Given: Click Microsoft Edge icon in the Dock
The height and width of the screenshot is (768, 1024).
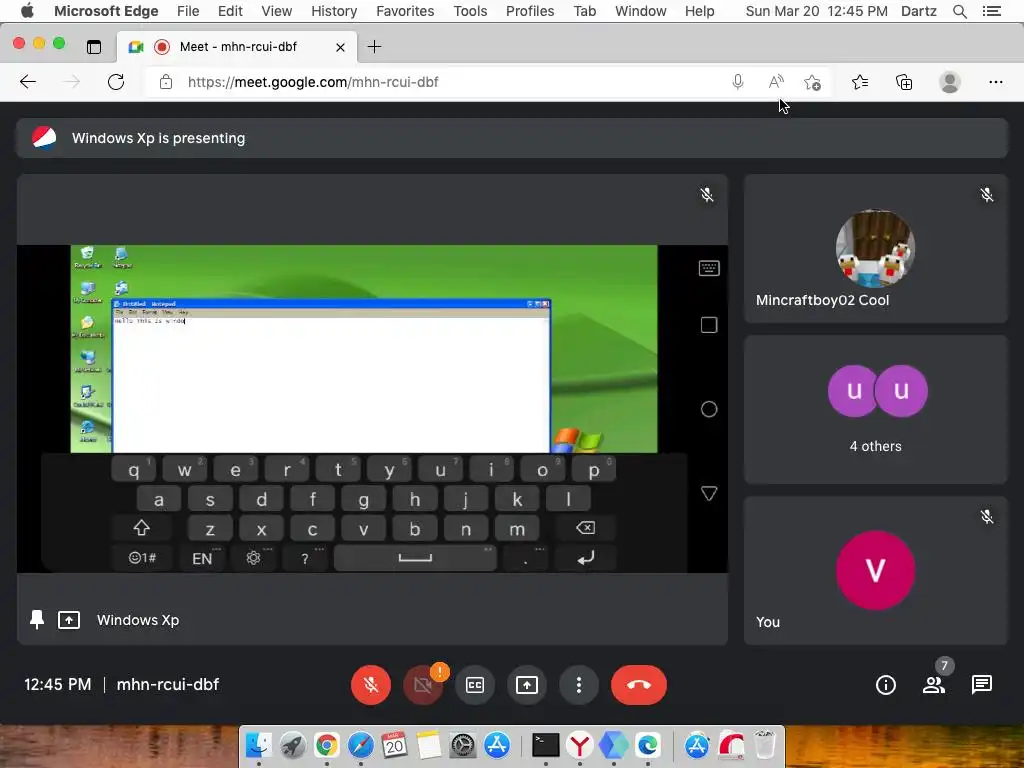Looking at the screenshot, I should (648, 744).
